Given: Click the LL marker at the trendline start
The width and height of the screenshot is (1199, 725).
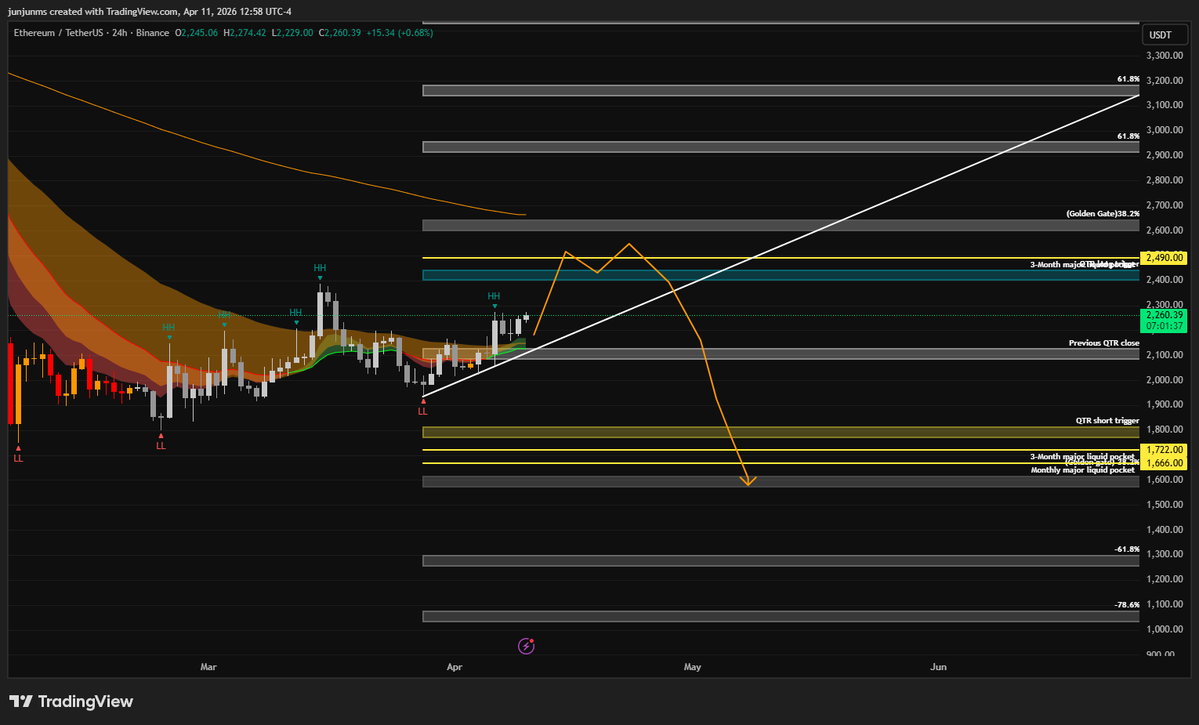Looking at the screenshot, I should pos(422,411).
